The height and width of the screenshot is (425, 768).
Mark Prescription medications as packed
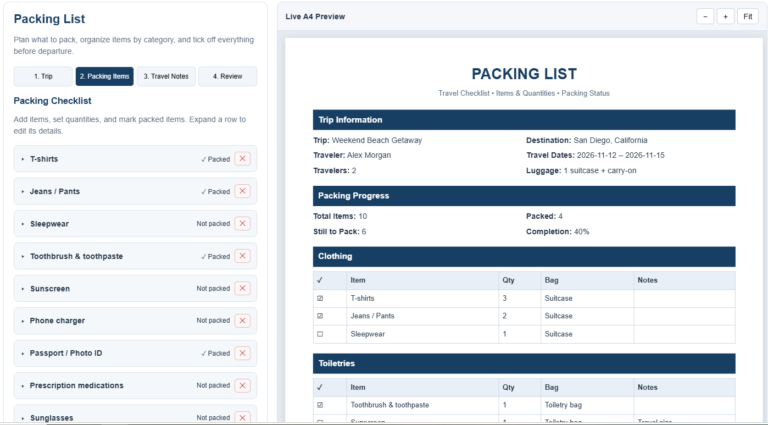coord(213,386)
